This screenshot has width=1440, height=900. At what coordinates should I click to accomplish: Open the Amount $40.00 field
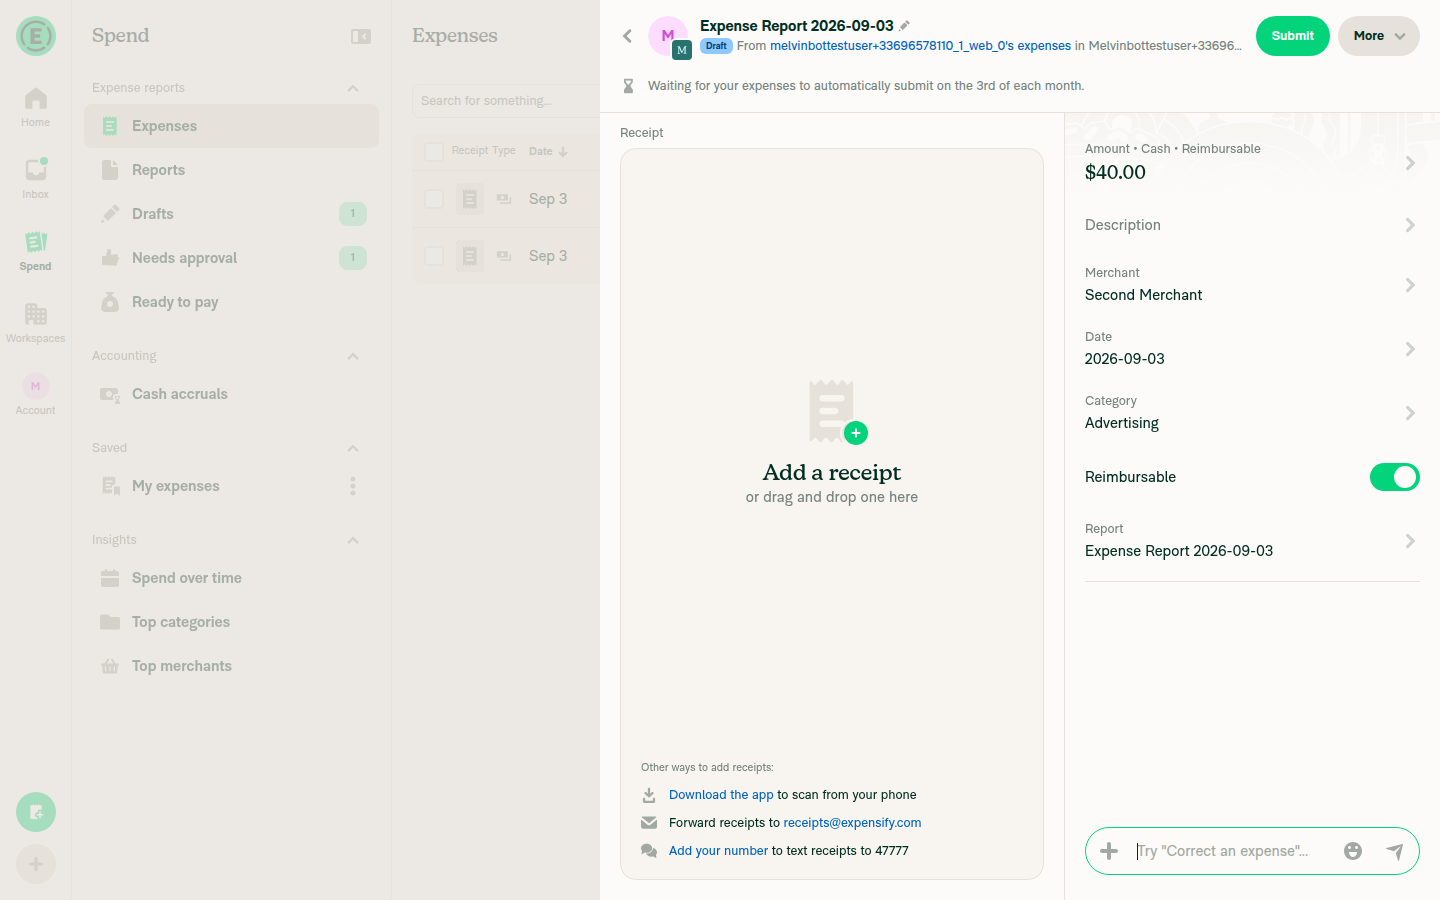point(1252,162)
